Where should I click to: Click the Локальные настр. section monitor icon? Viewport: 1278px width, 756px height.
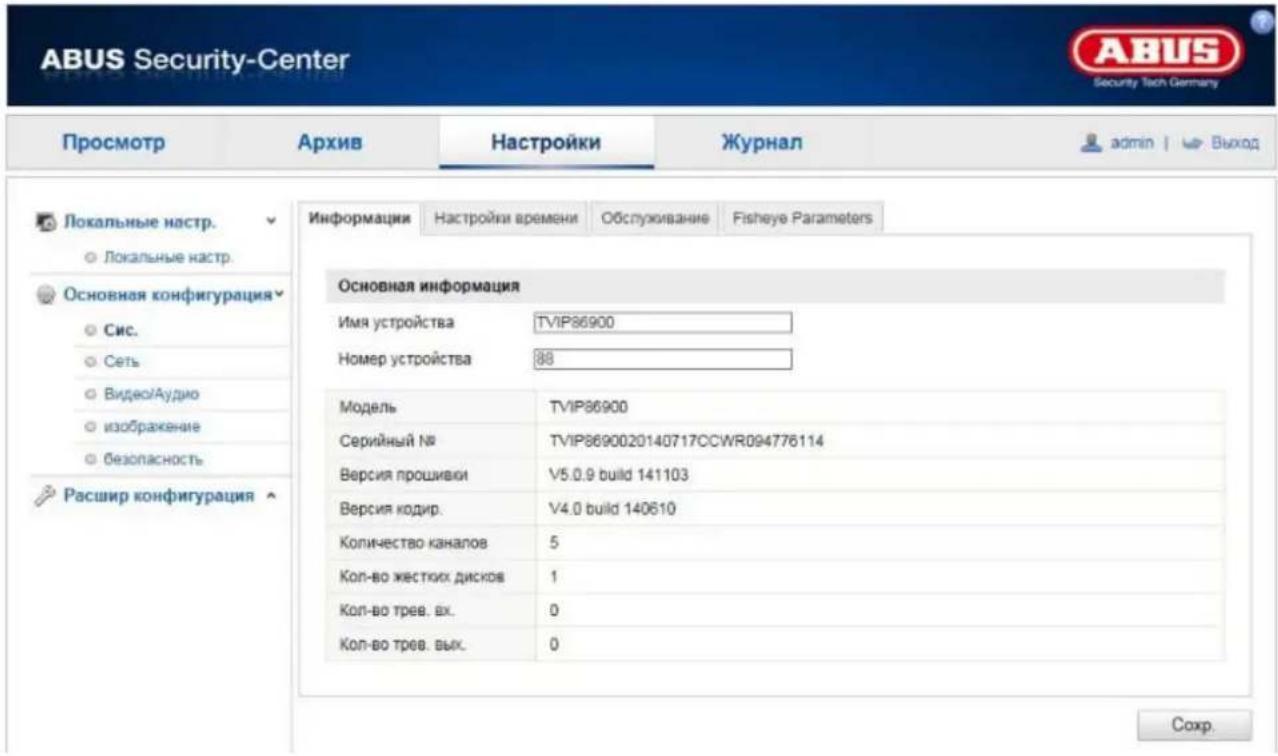click(47, 220)
